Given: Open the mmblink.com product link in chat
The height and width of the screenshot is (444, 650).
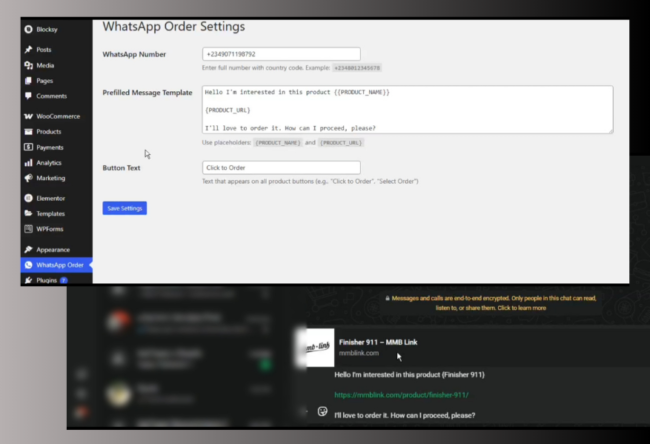Looking at the screenshot, I should pyautogui.click(x=401, y=395).
